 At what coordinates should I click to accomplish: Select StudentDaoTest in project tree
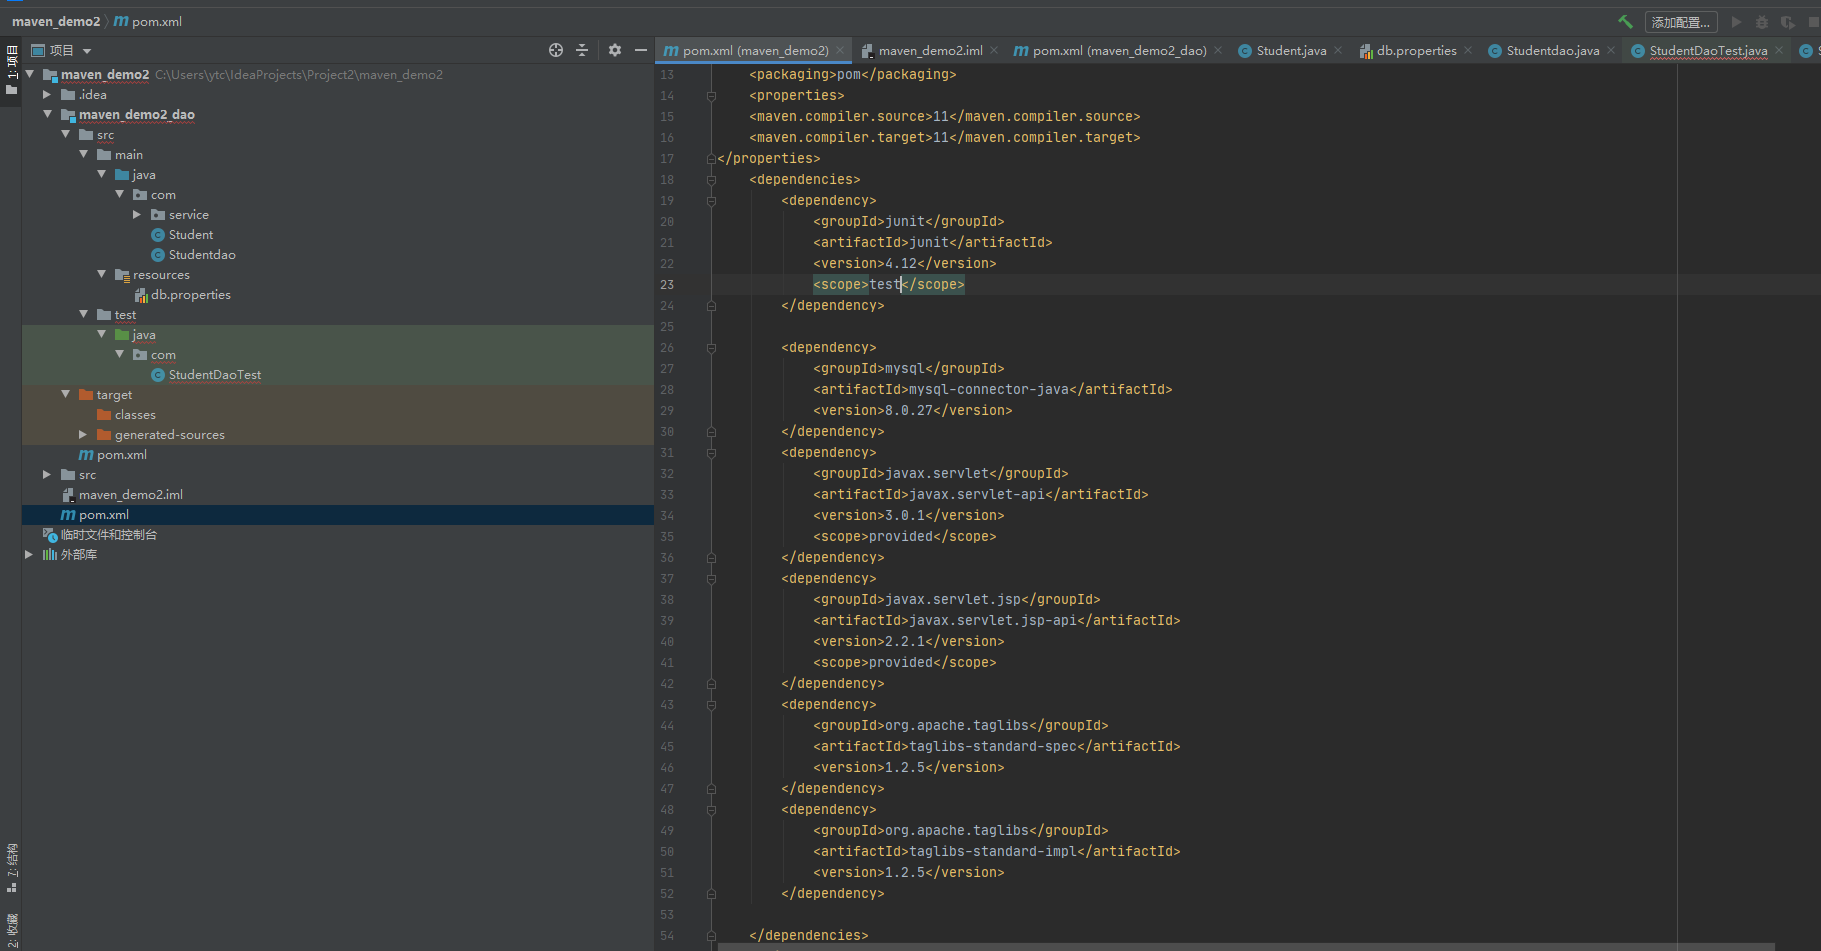214,375
